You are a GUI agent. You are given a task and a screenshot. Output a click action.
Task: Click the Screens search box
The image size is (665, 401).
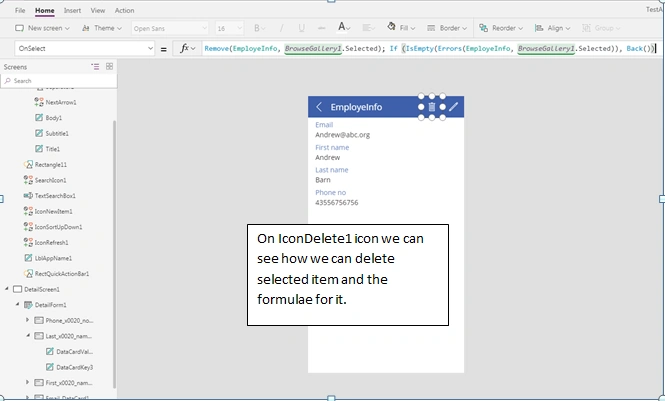[59, 81]
